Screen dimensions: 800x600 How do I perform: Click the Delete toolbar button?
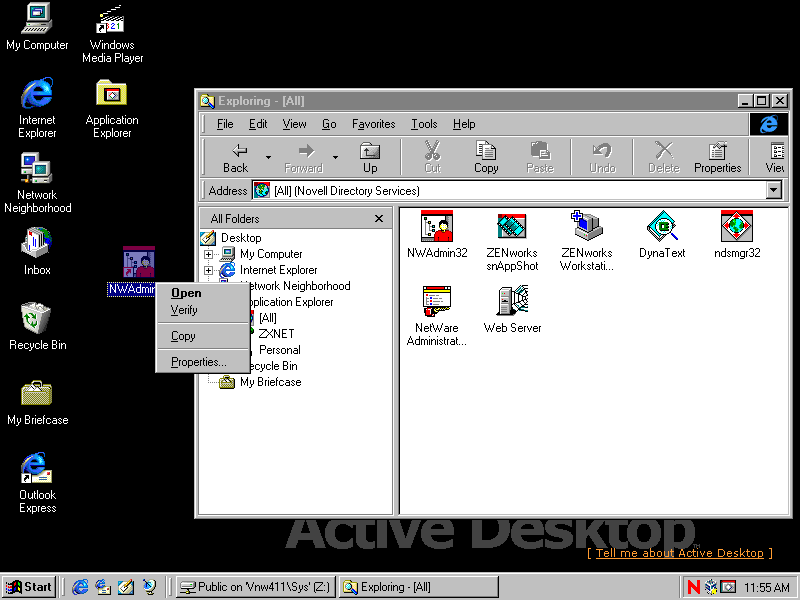tap(664, 158)
